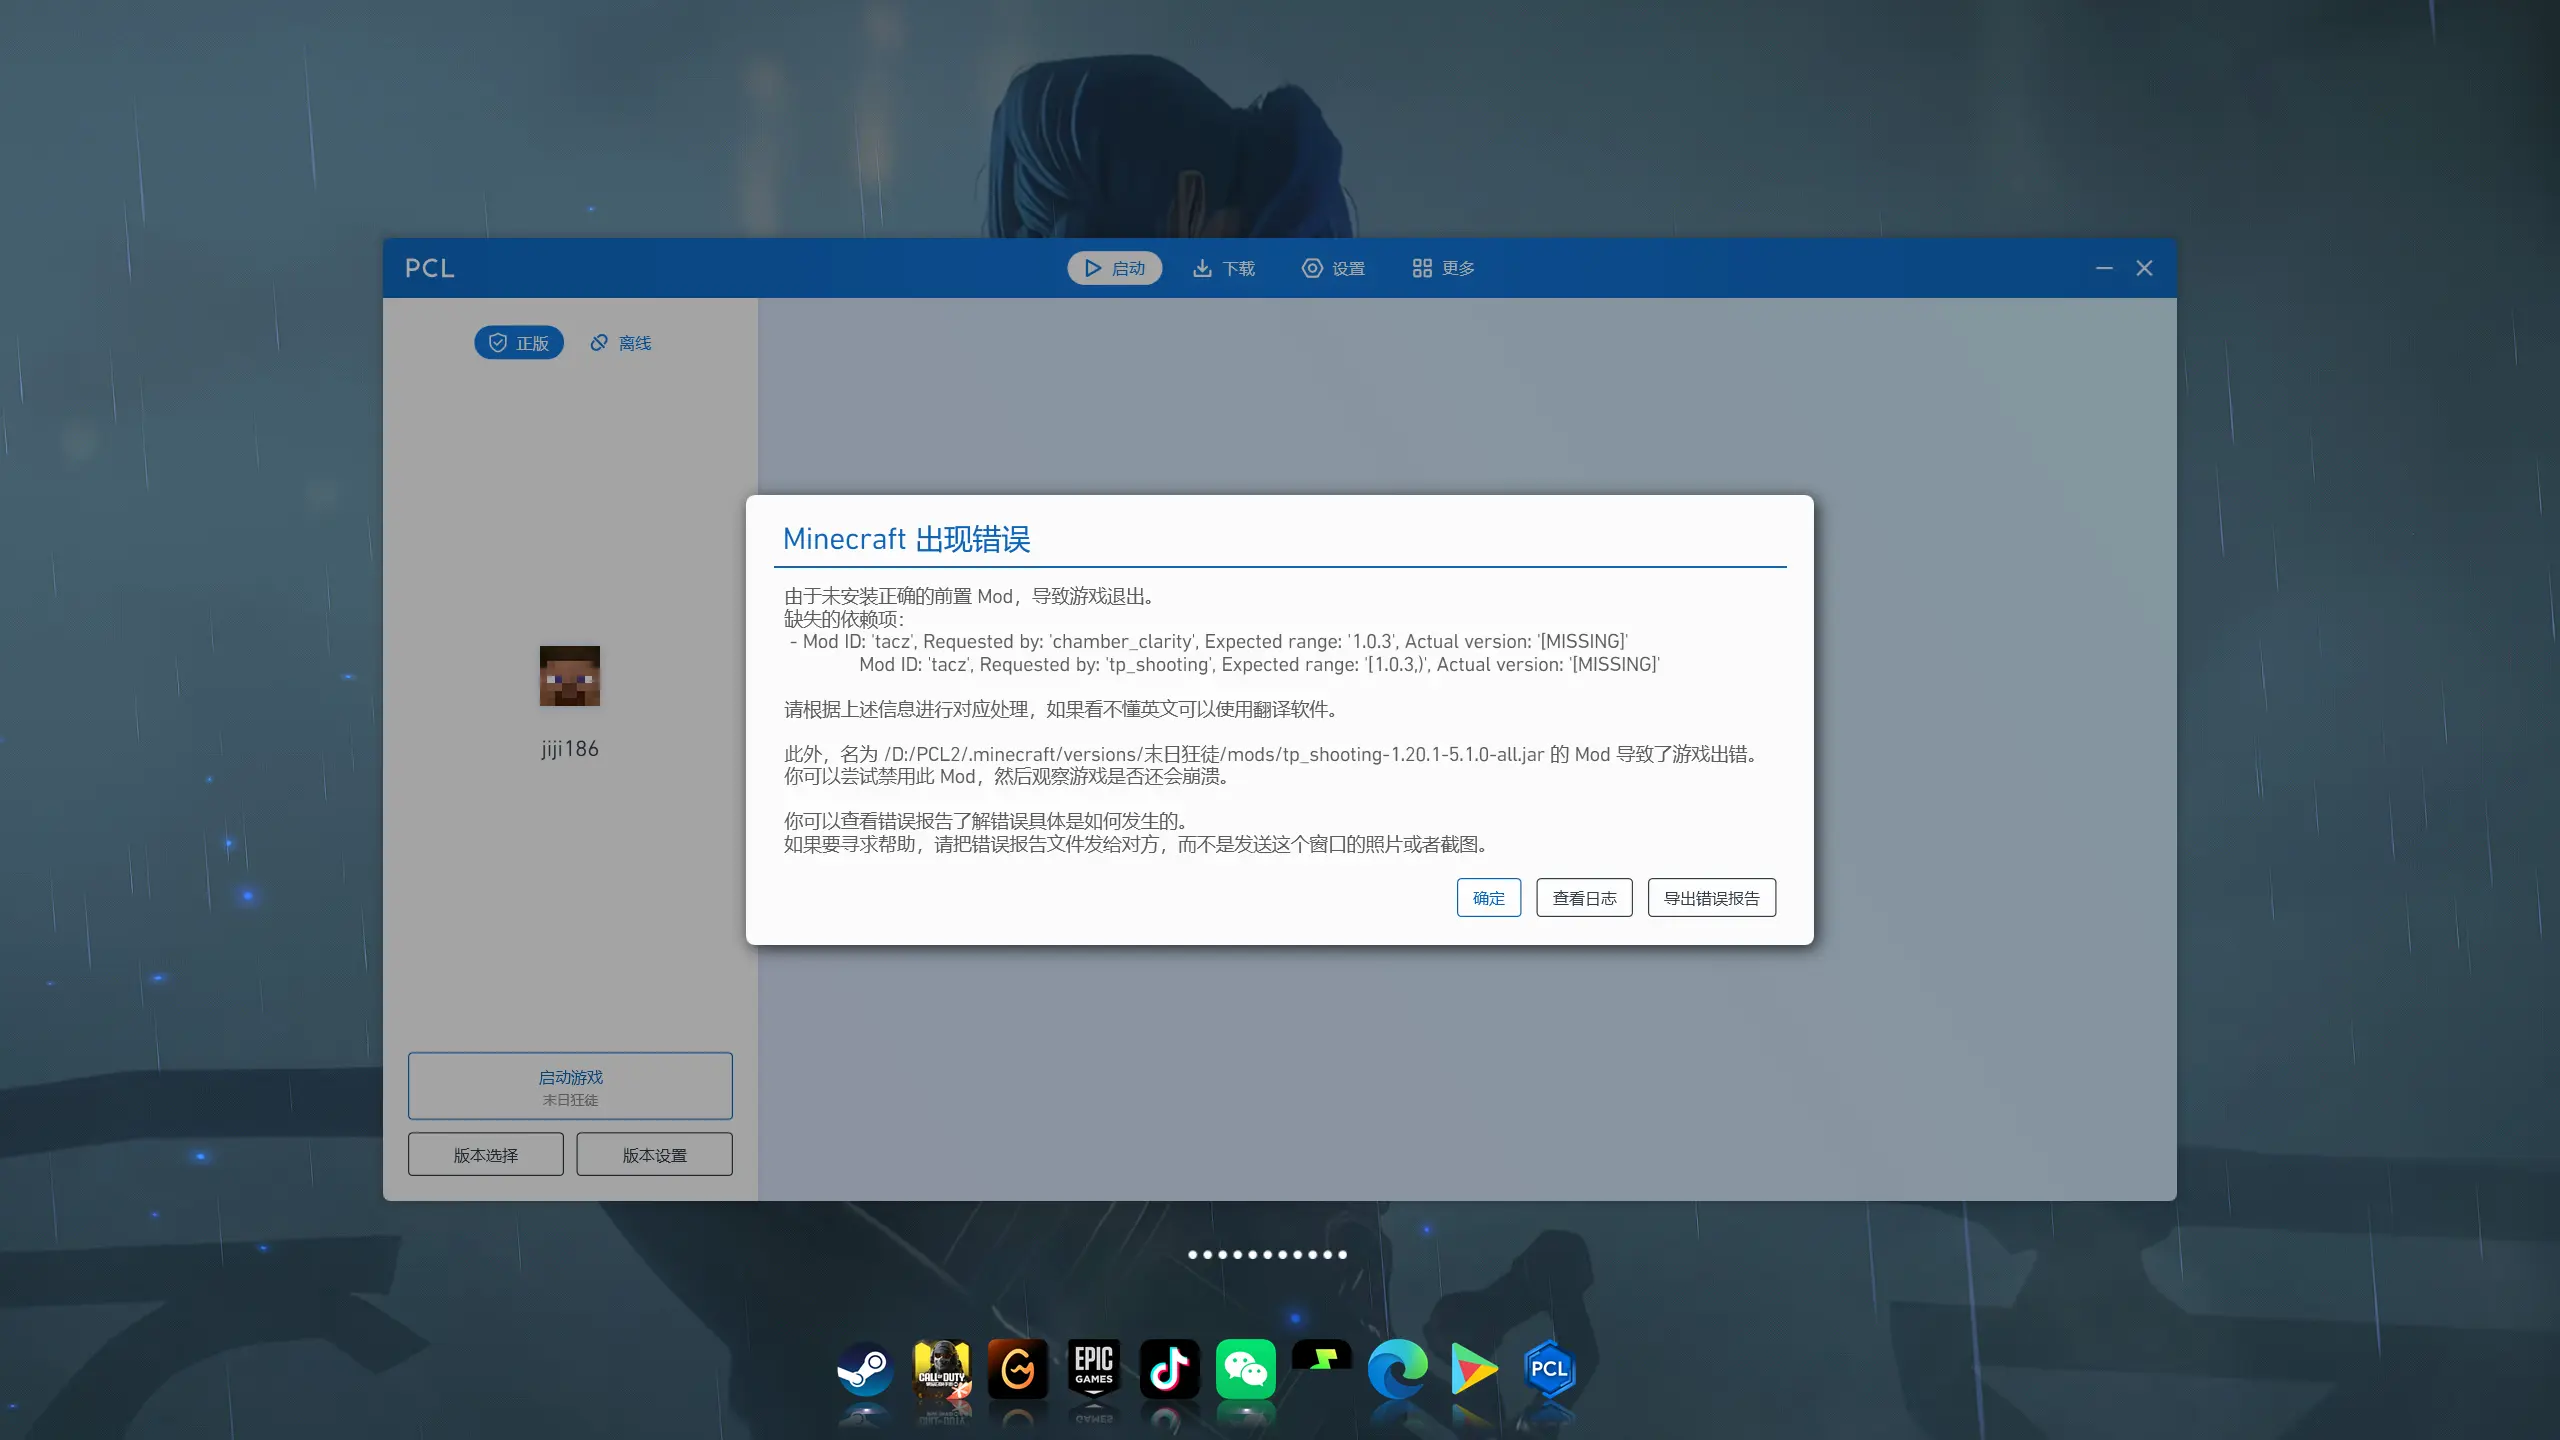Open WeChat dock icon
Image resolution: width=2560 pixels, height=1440 pixels.
click(x=1245, y=1368)
